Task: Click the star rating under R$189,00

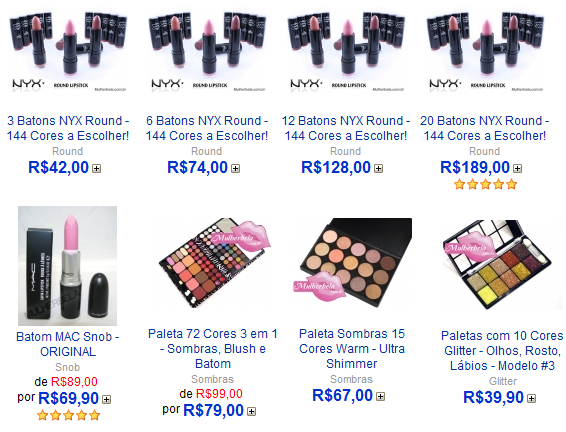Action: pos(486,184)
